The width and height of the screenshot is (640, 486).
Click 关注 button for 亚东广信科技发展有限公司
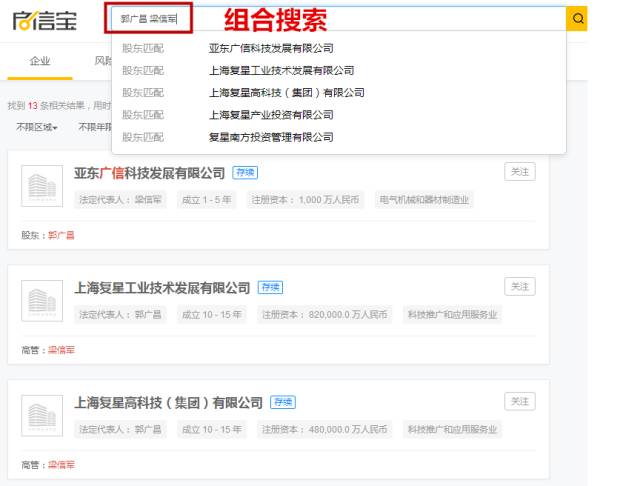pyautogui.click(x=520, y=172)
